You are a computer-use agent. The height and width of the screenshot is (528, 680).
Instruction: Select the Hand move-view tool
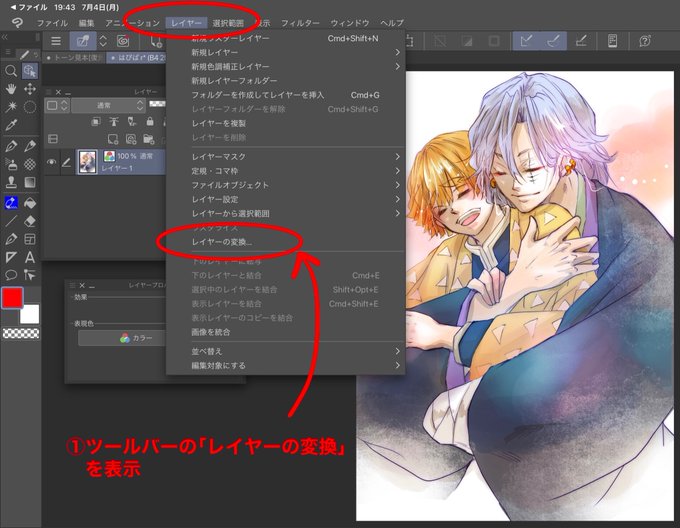(x=11, y=89)
